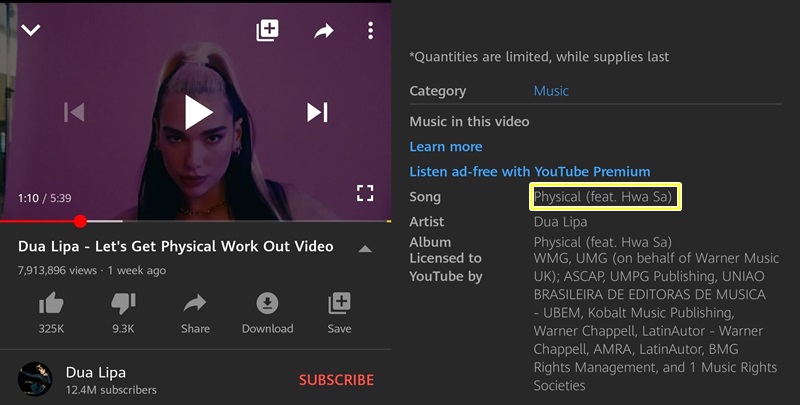Tap the share arrow on video overlay

[x=323, y=31]
